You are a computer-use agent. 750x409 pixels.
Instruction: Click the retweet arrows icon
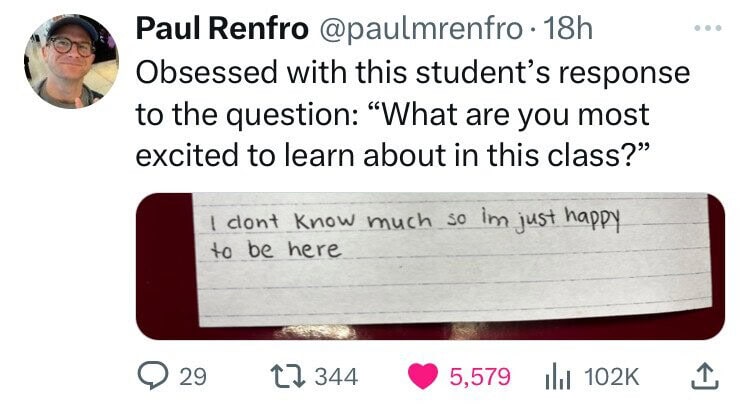point(288,376)
